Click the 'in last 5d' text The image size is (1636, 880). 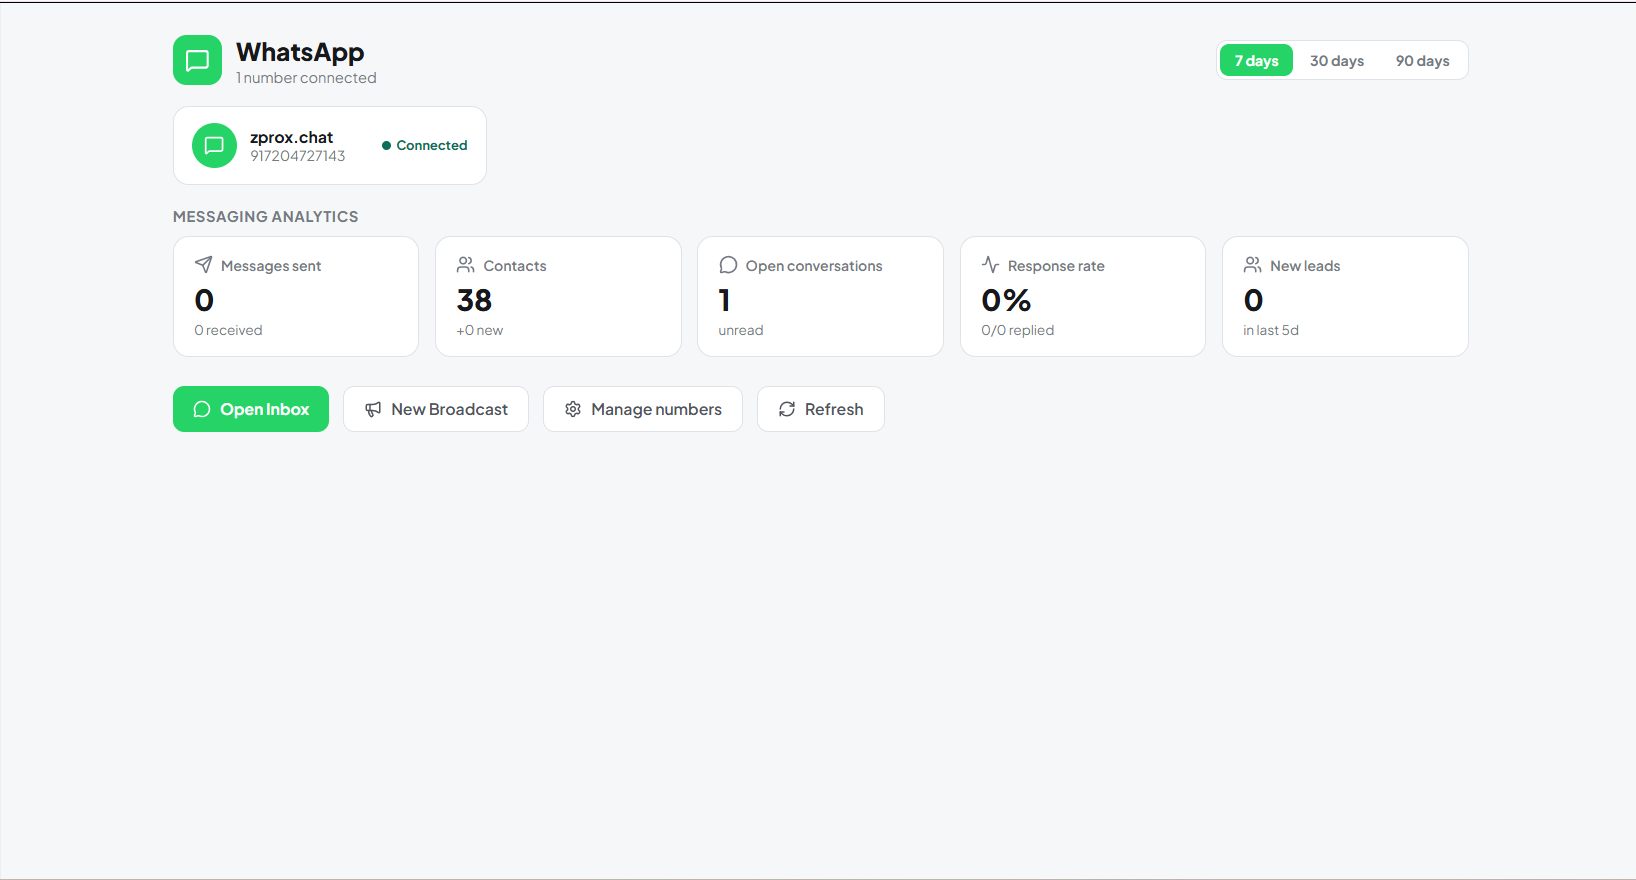click(x=1271, y=330)
